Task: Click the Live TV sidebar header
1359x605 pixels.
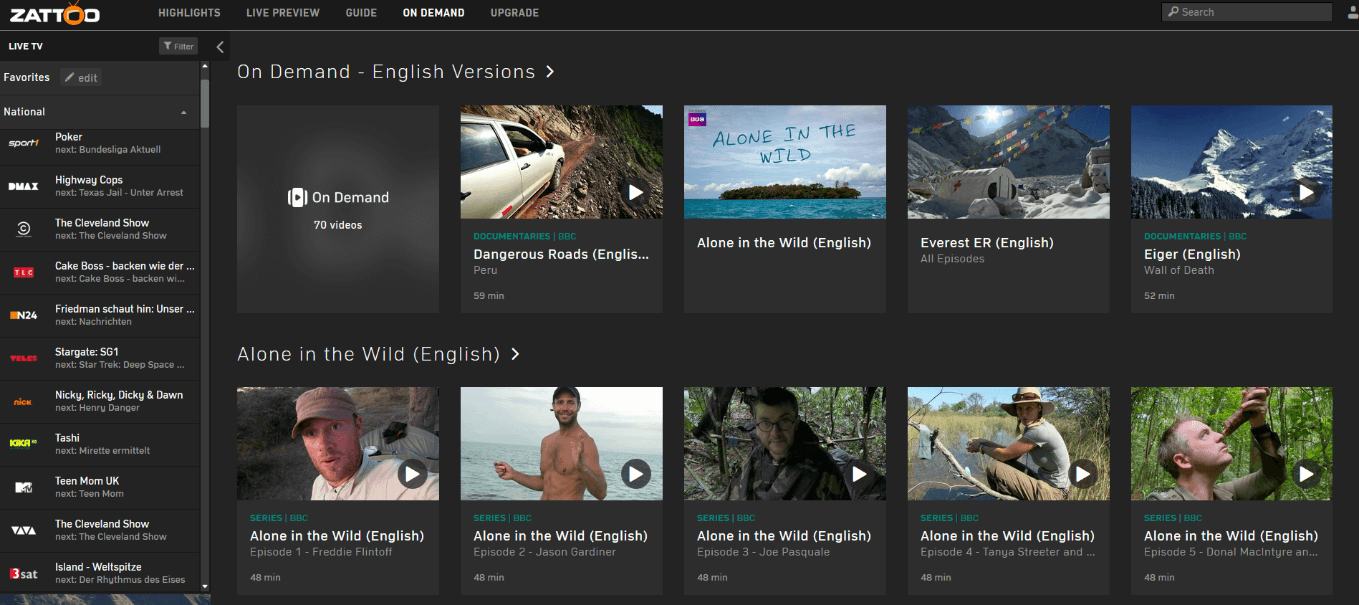Action: [26, 46]
